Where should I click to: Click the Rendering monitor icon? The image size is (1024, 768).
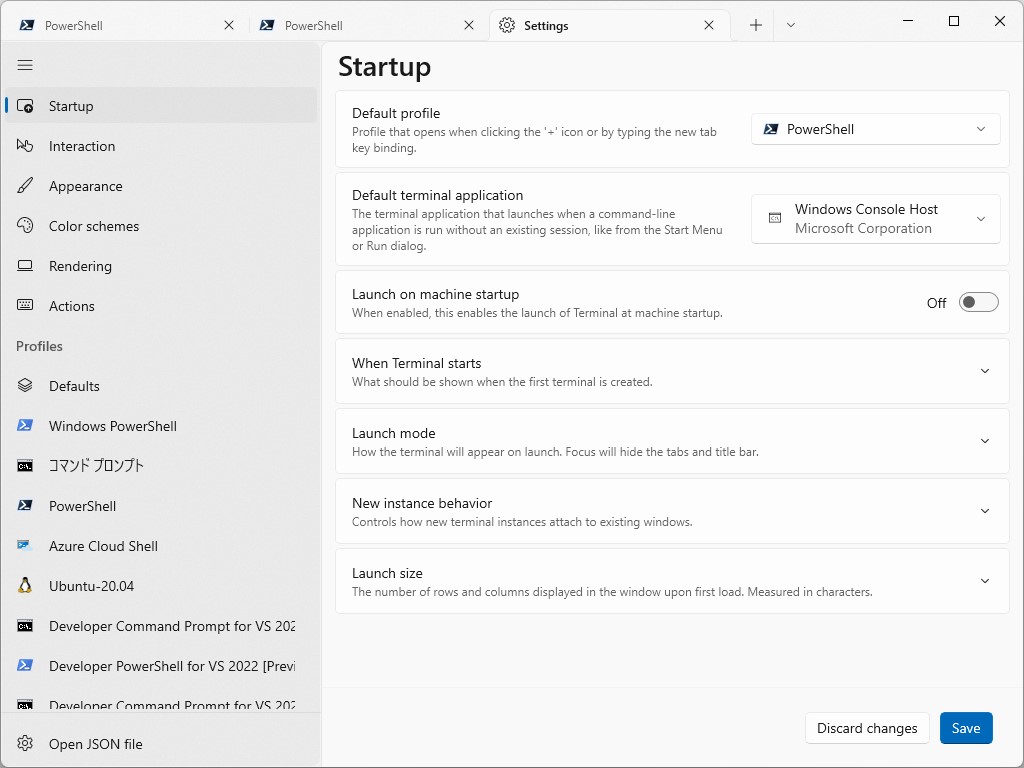click(26, 266)
